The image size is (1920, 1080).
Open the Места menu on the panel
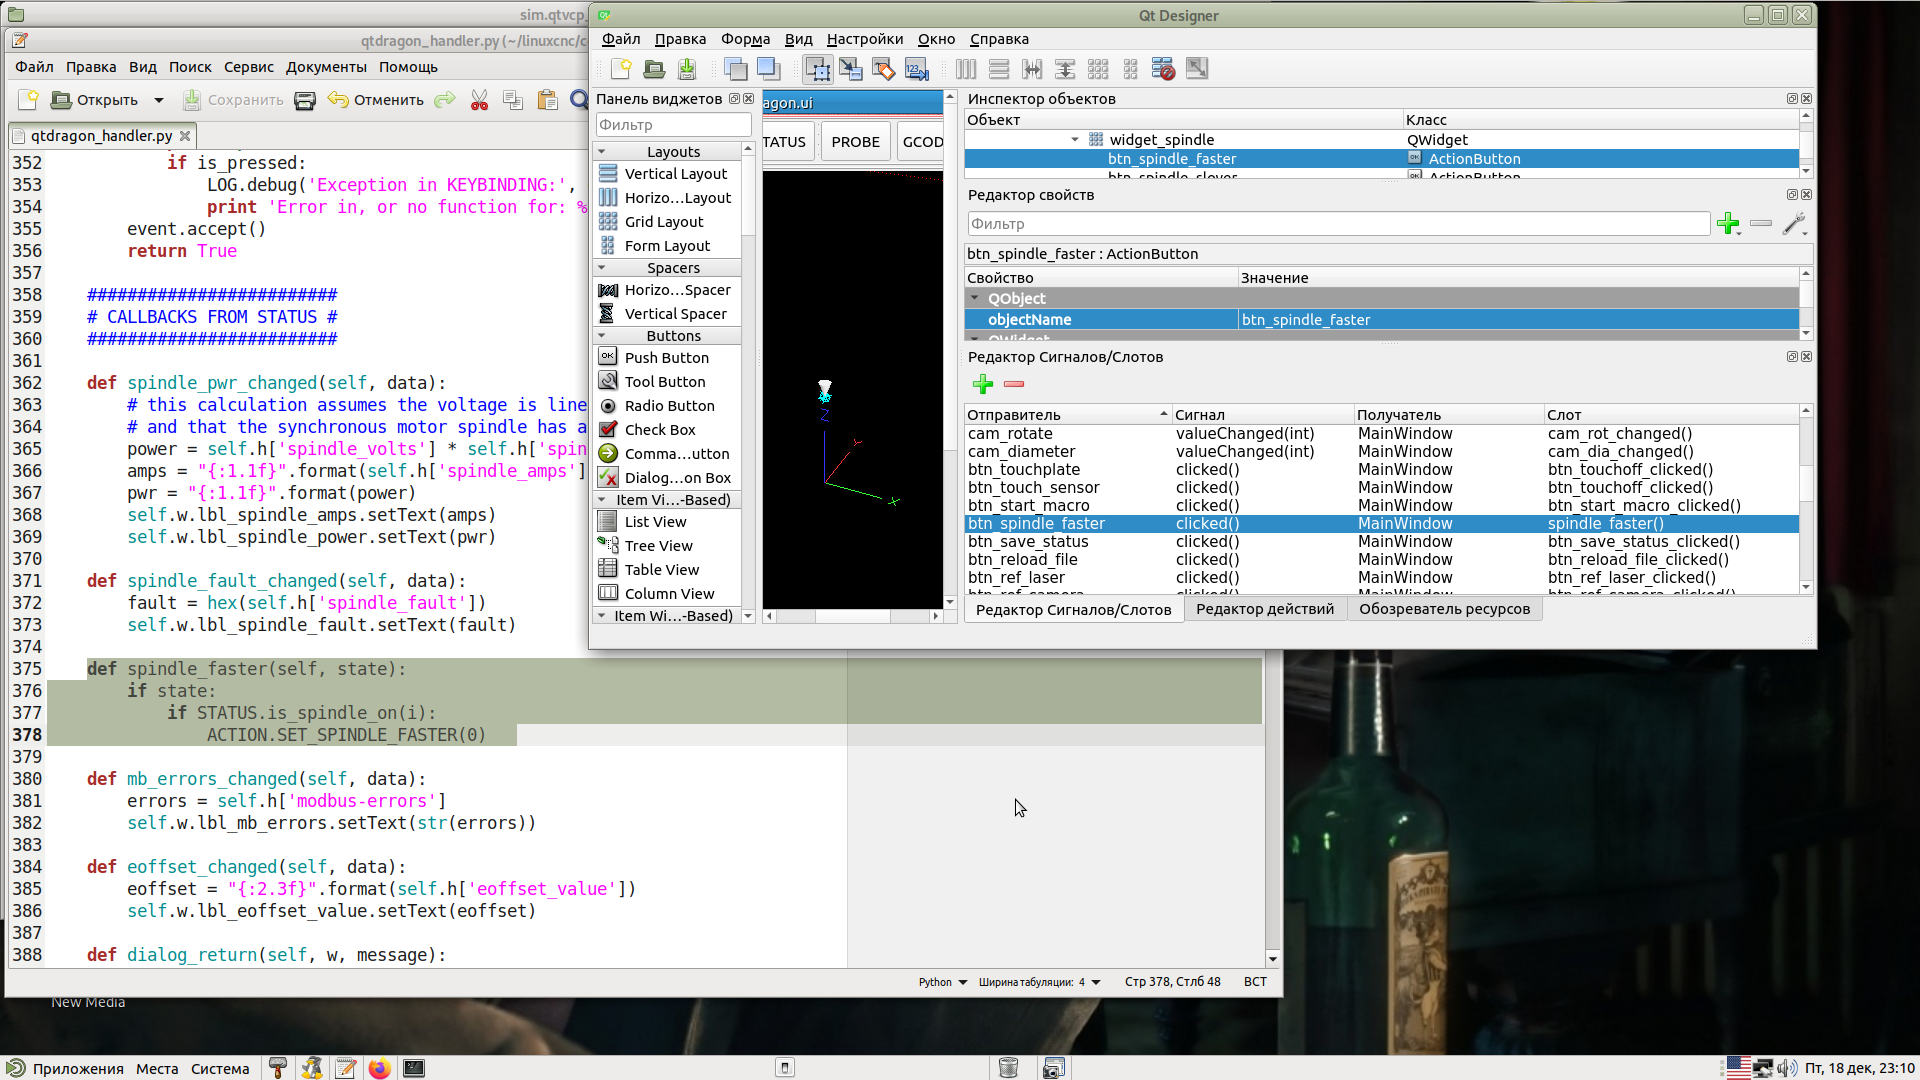(x=157, y=1068)
